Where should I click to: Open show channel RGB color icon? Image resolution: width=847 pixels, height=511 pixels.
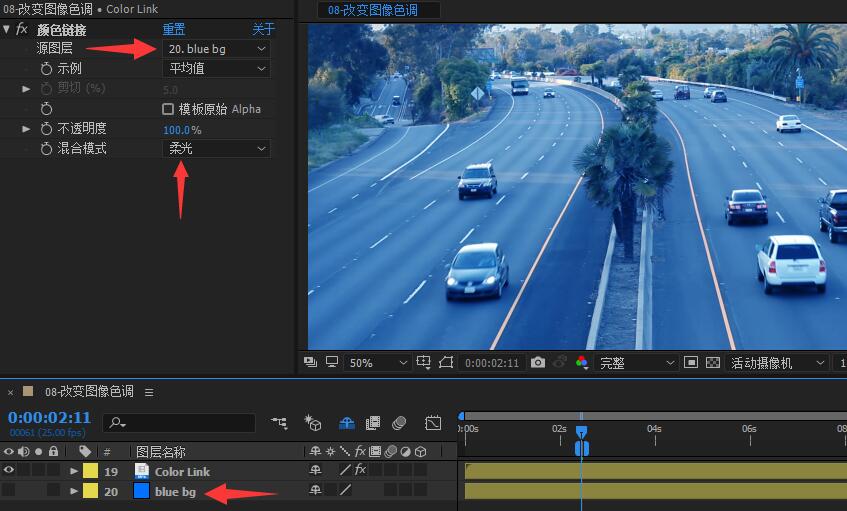(582, 362)
